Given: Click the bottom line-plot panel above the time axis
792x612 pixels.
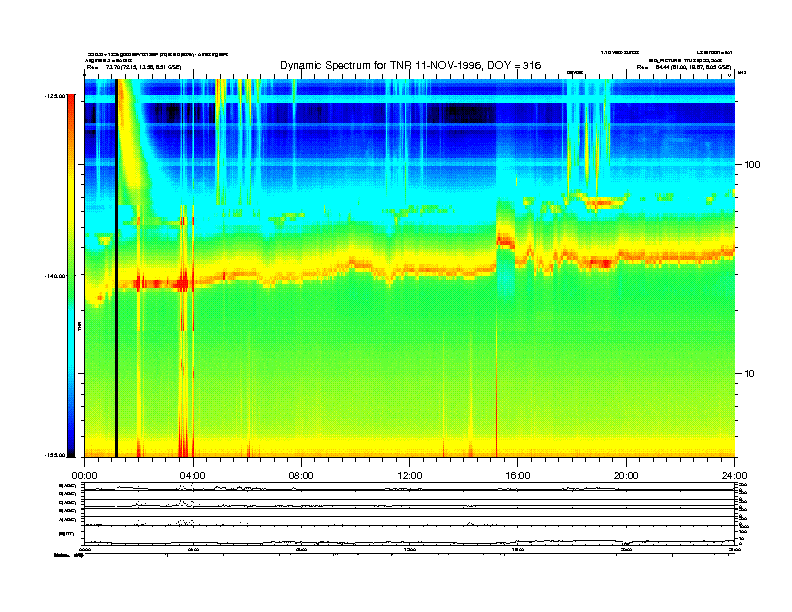Looking at the screenshot, I should [409, 535].
